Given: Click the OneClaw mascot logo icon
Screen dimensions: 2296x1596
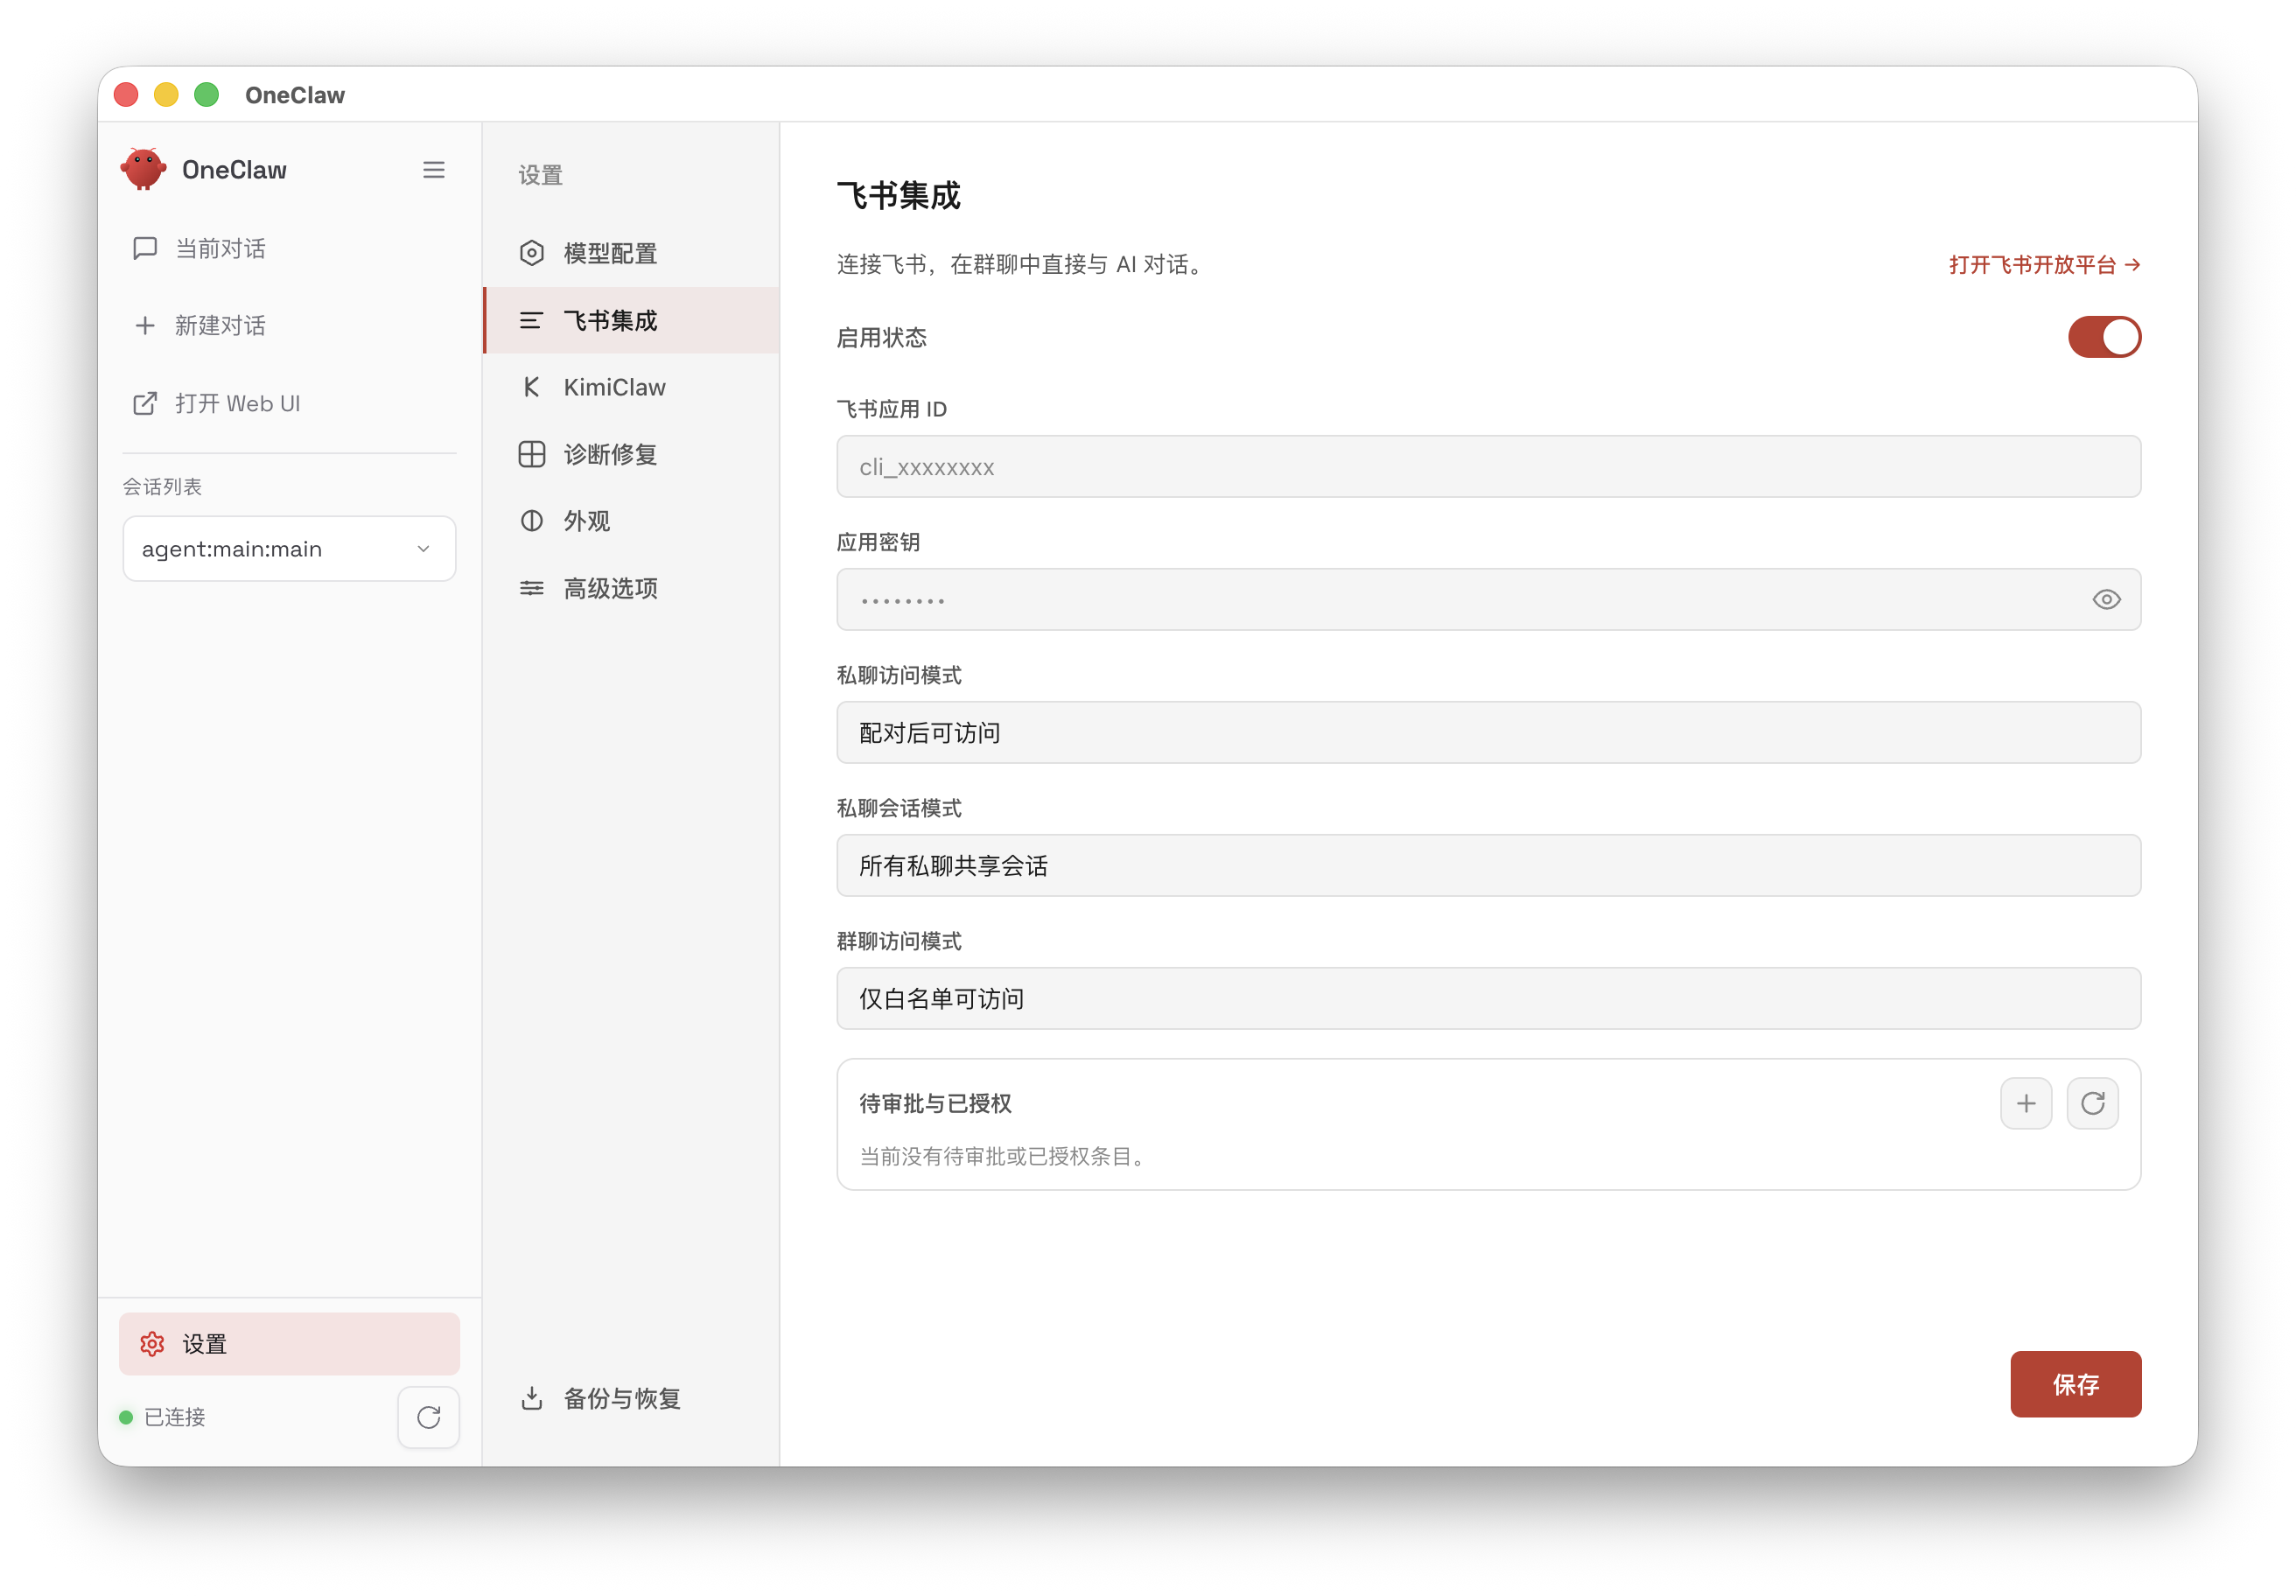Looking at the screenshot, I should 144,168.
